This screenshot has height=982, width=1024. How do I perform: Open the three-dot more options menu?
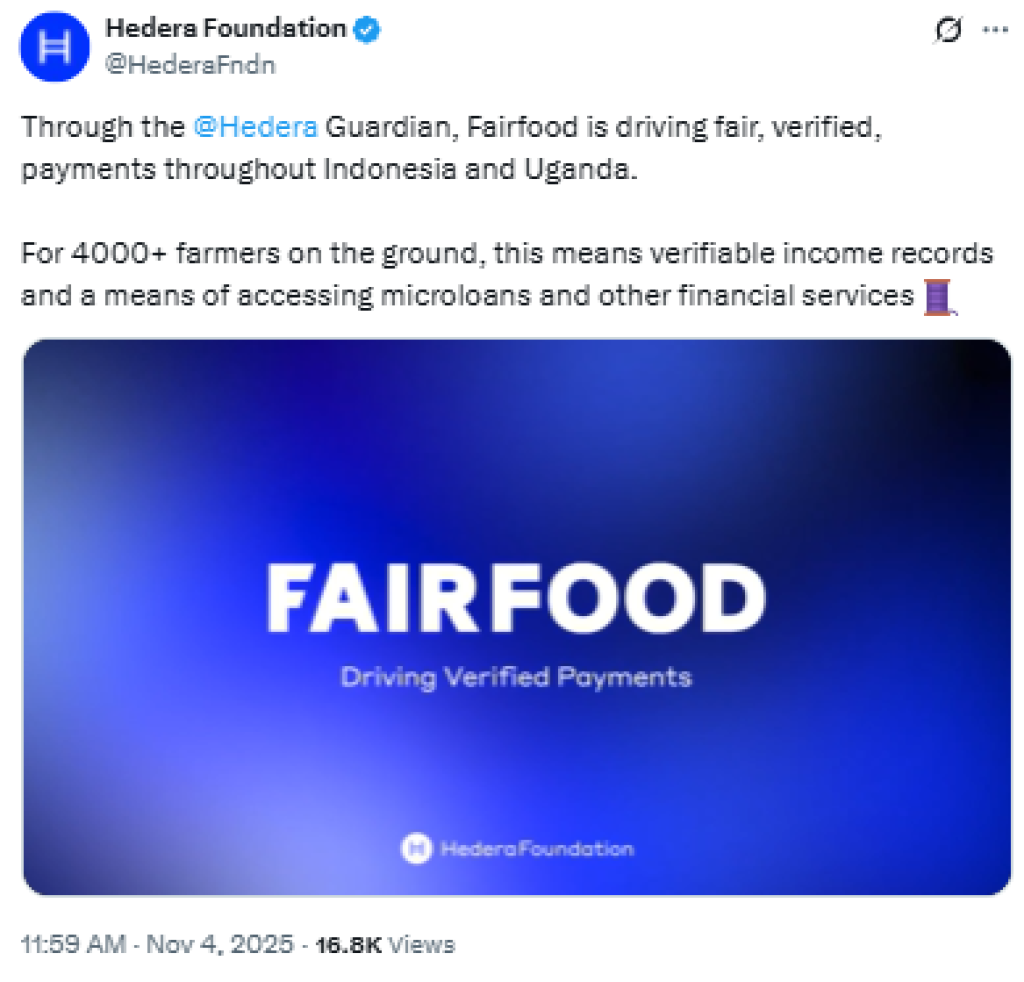pyautogui.click(x=995, y=29)
